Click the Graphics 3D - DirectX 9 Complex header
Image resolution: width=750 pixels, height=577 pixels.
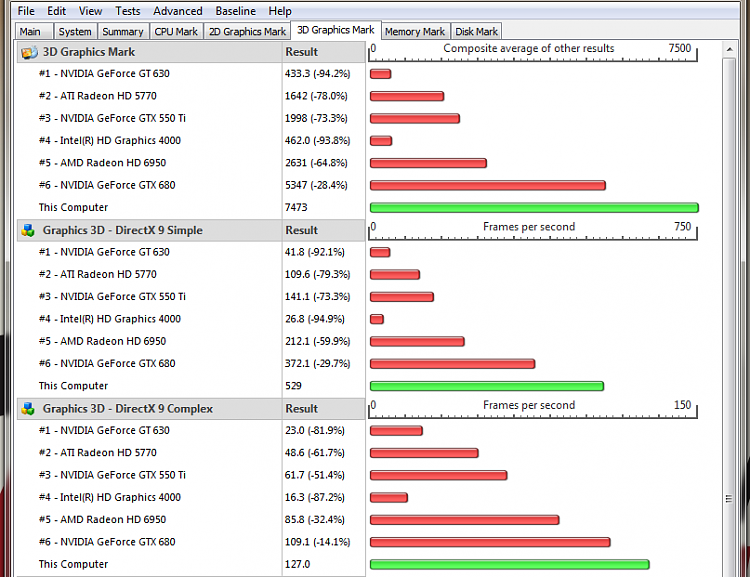point(149,409)
